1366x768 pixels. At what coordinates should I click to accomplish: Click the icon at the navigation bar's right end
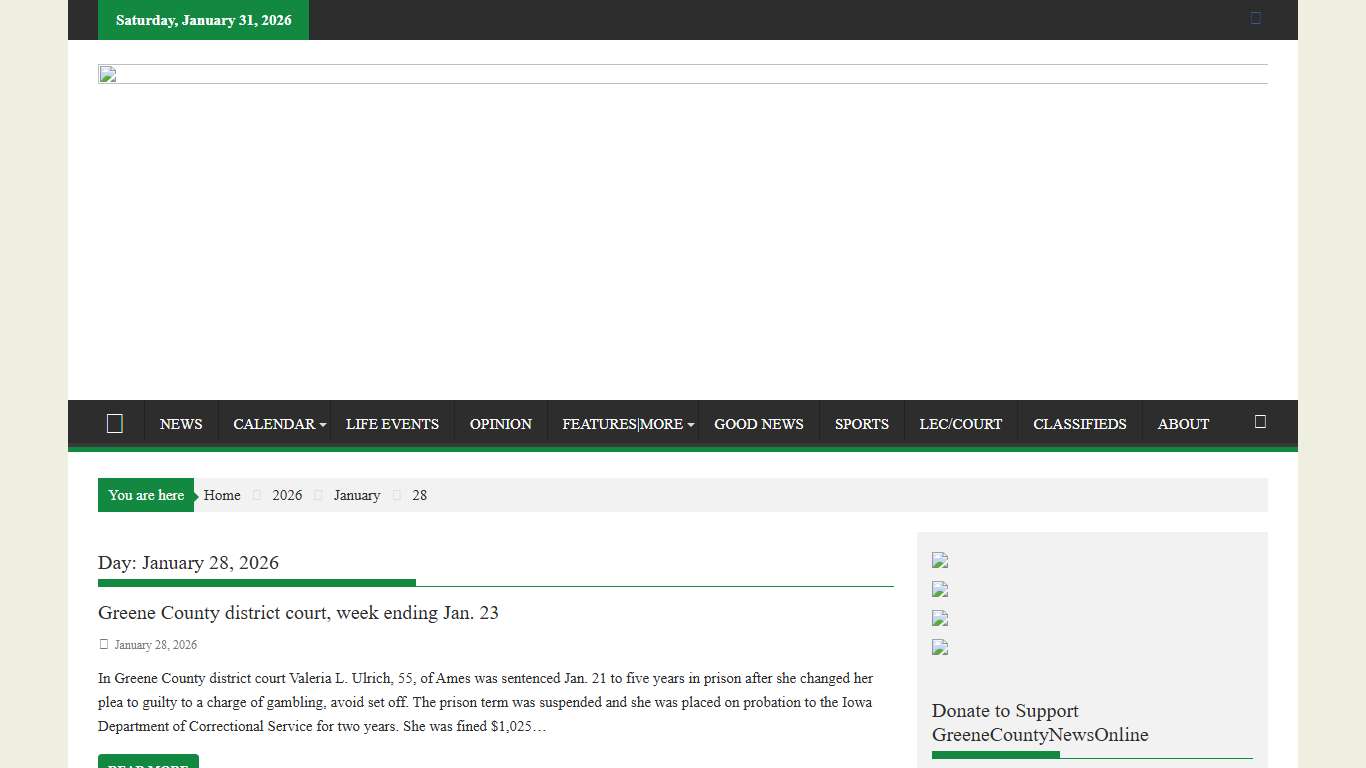click(1260, 422)
